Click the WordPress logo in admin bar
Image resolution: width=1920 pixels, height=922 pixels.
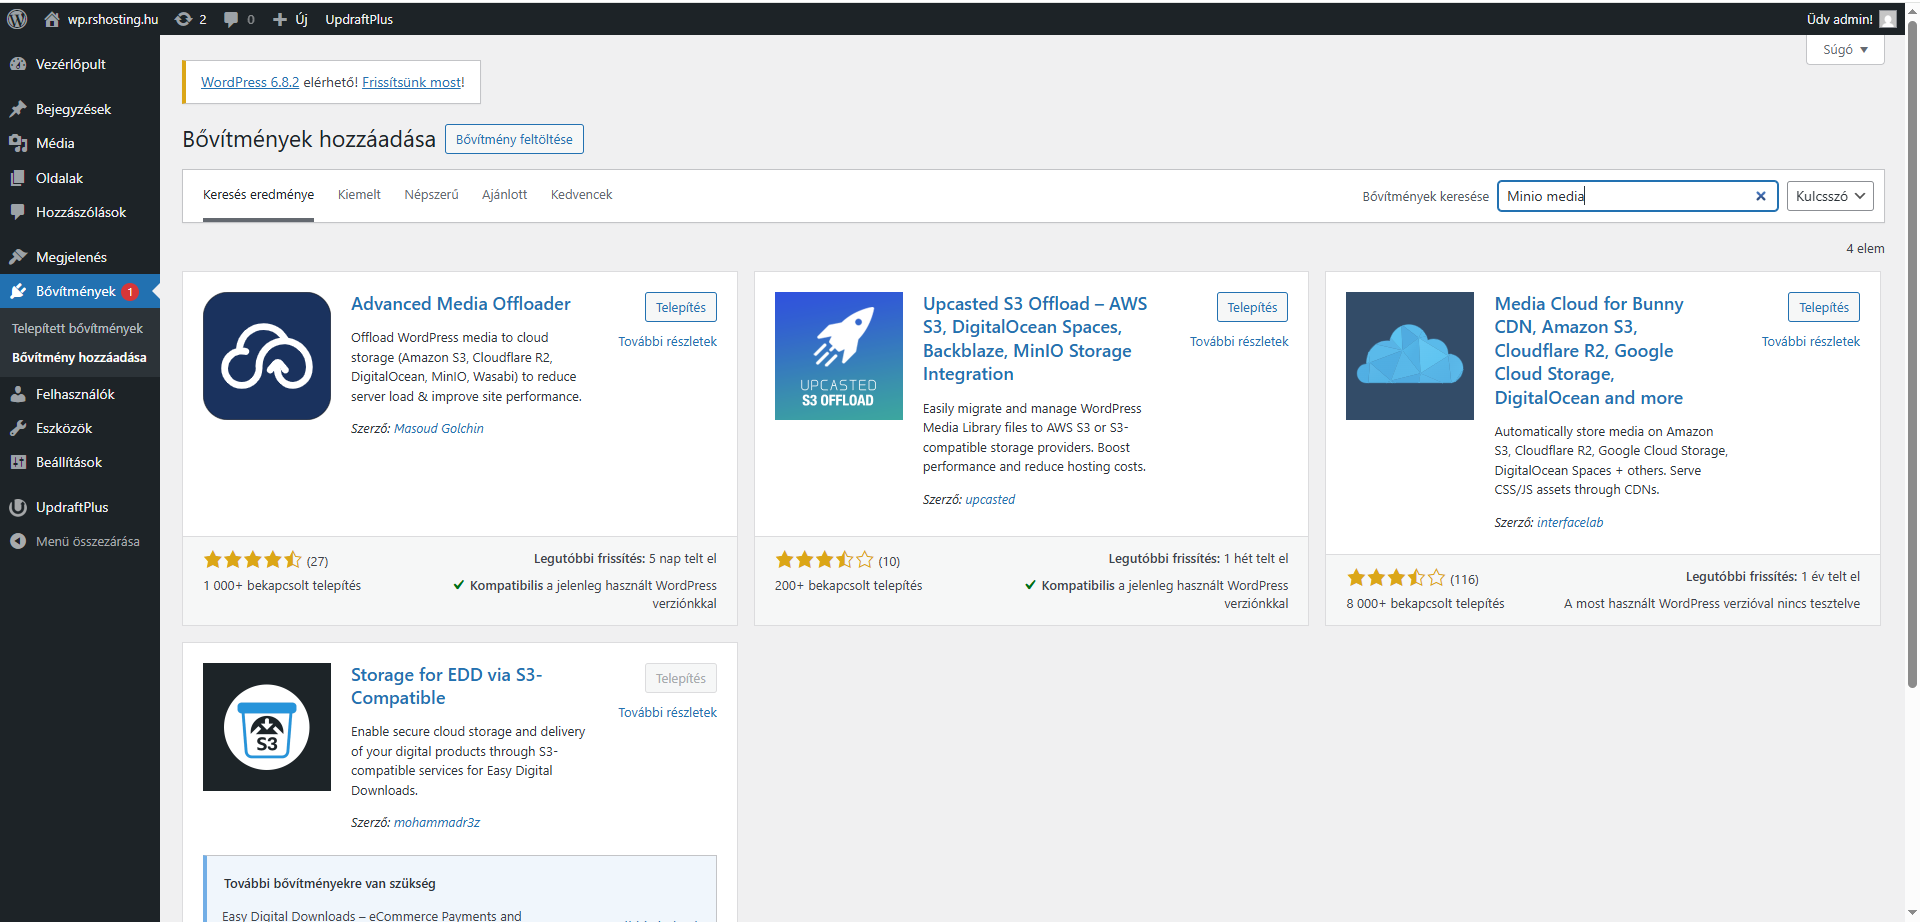(x=17, y=19)
